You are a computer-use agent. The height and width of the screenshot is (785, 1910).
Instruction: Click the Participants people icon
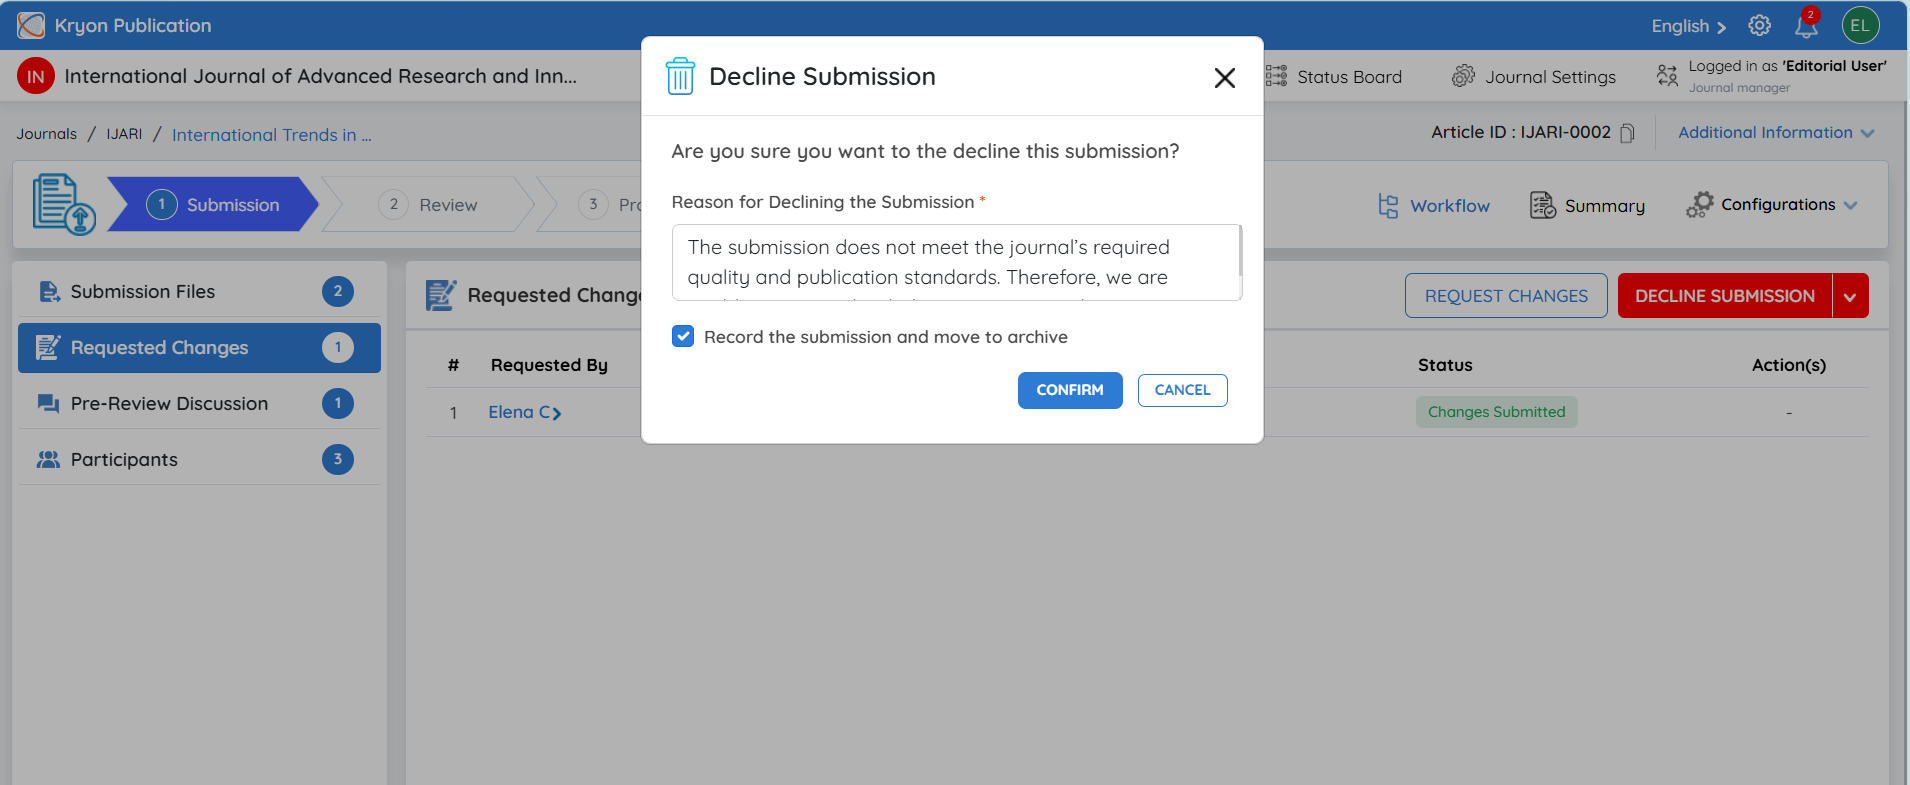pyautogui.click(x=48, y=459)
